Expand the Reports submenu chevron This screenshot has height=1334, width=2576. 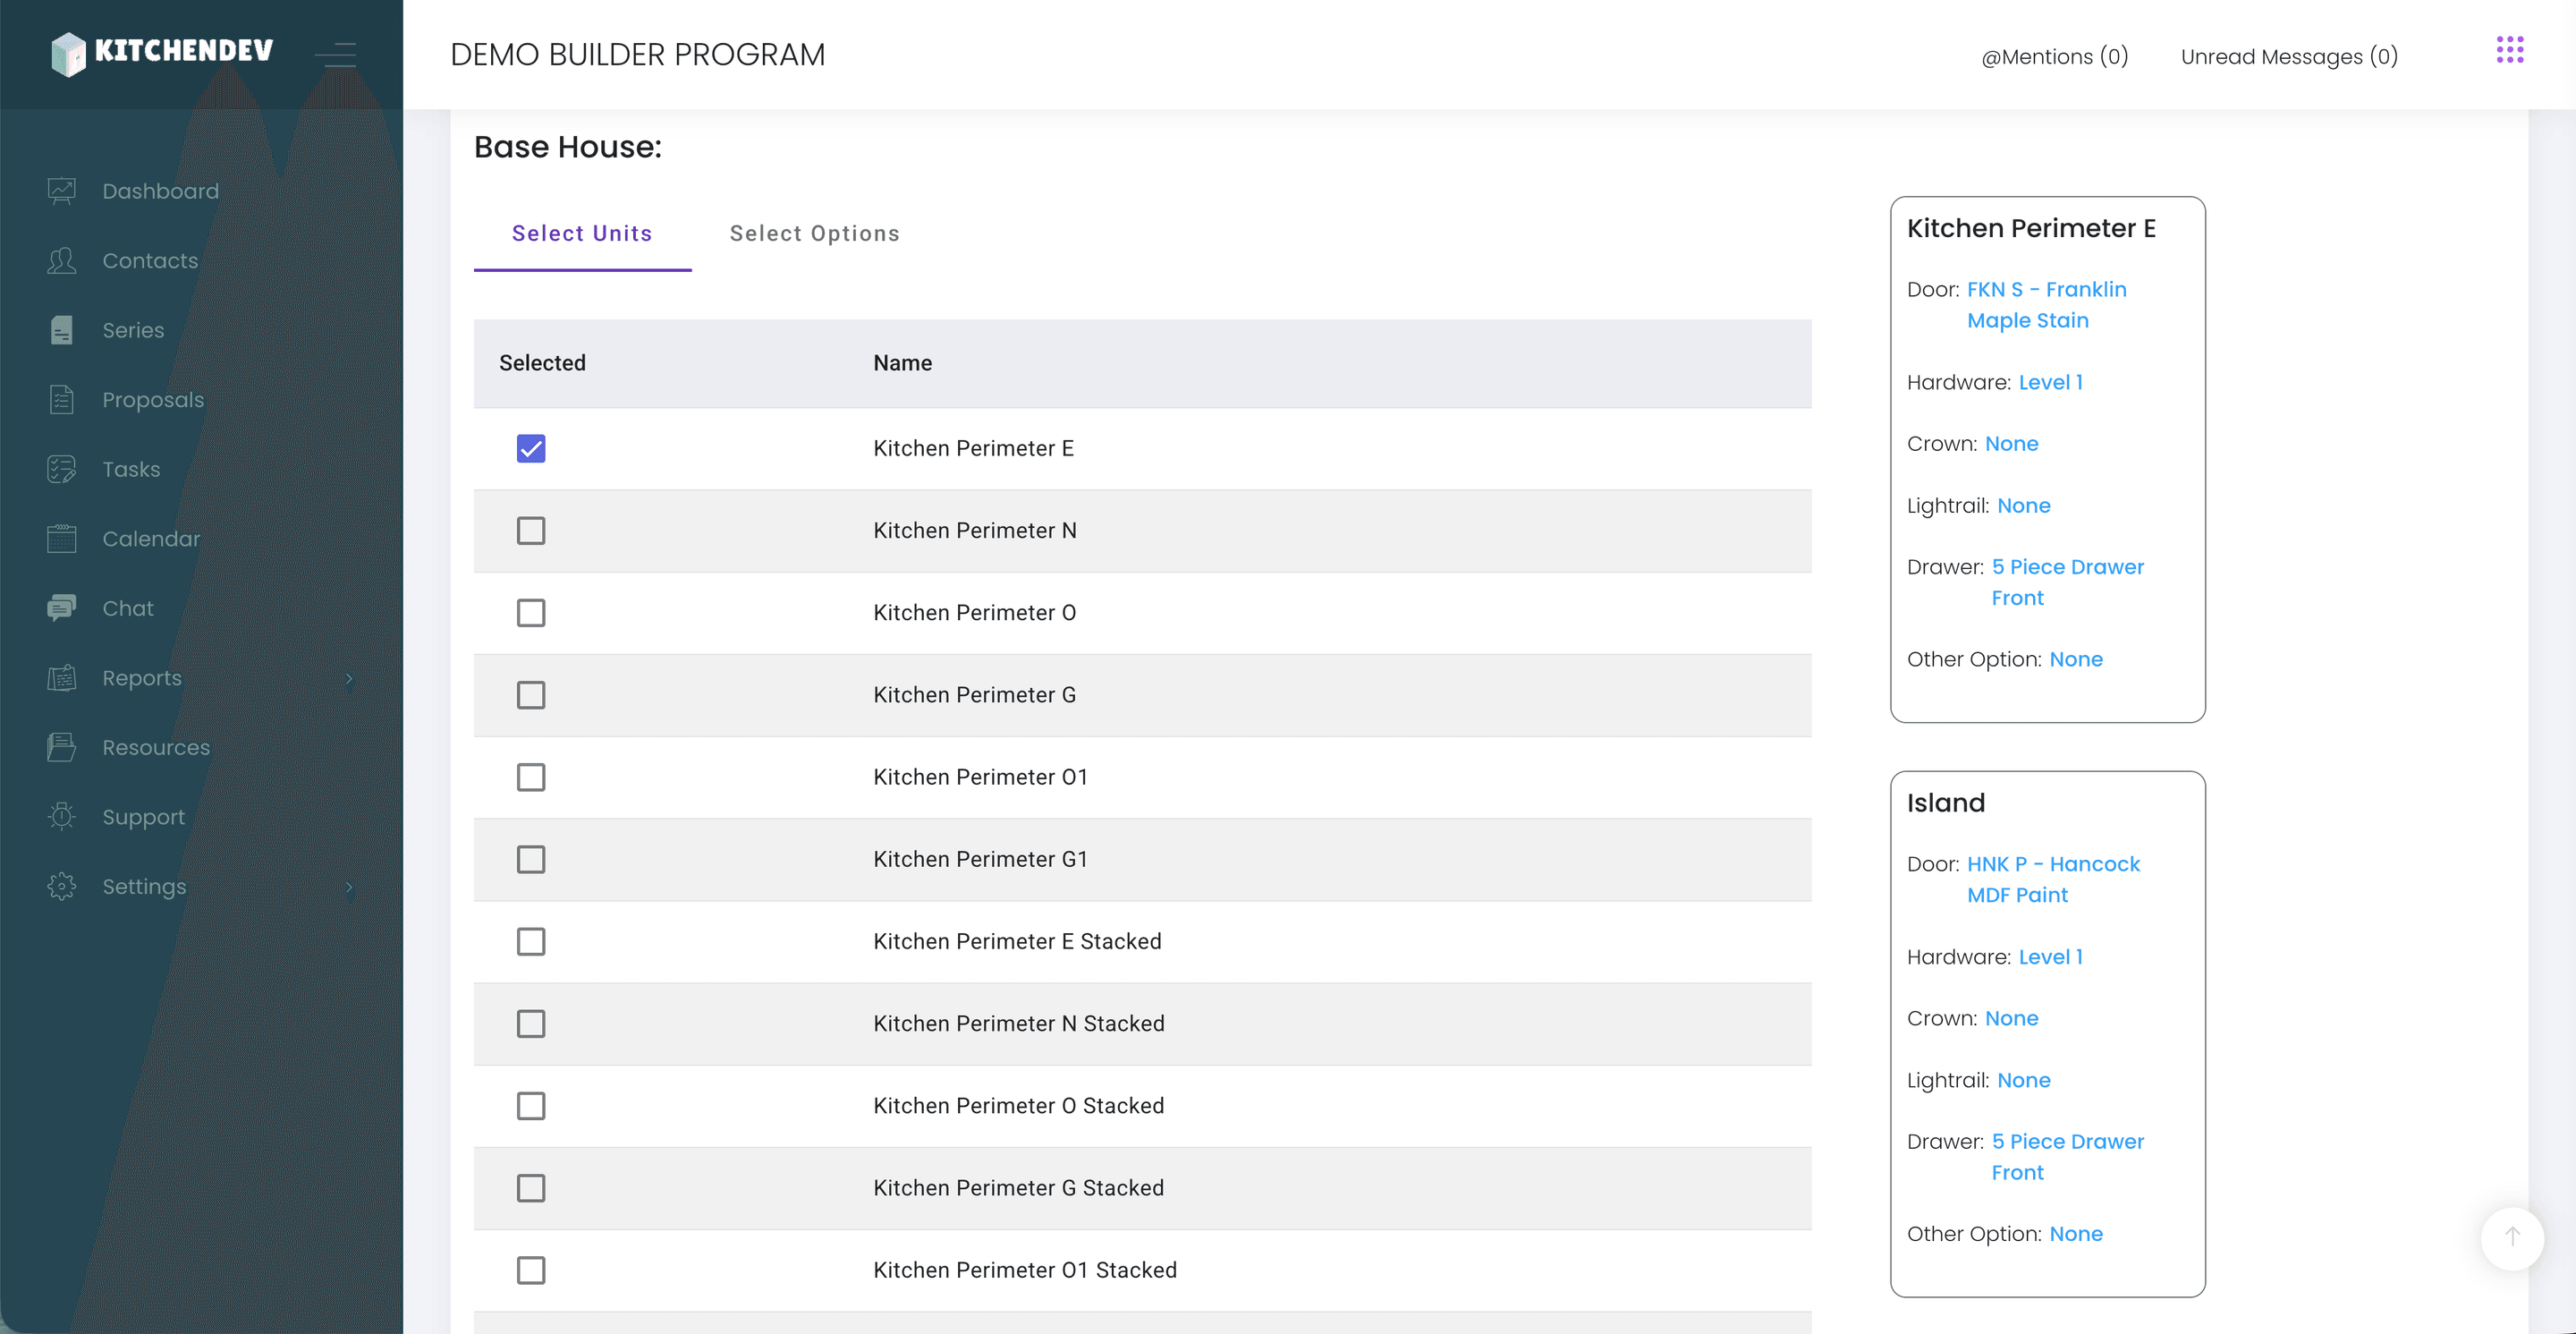(349, 678)
